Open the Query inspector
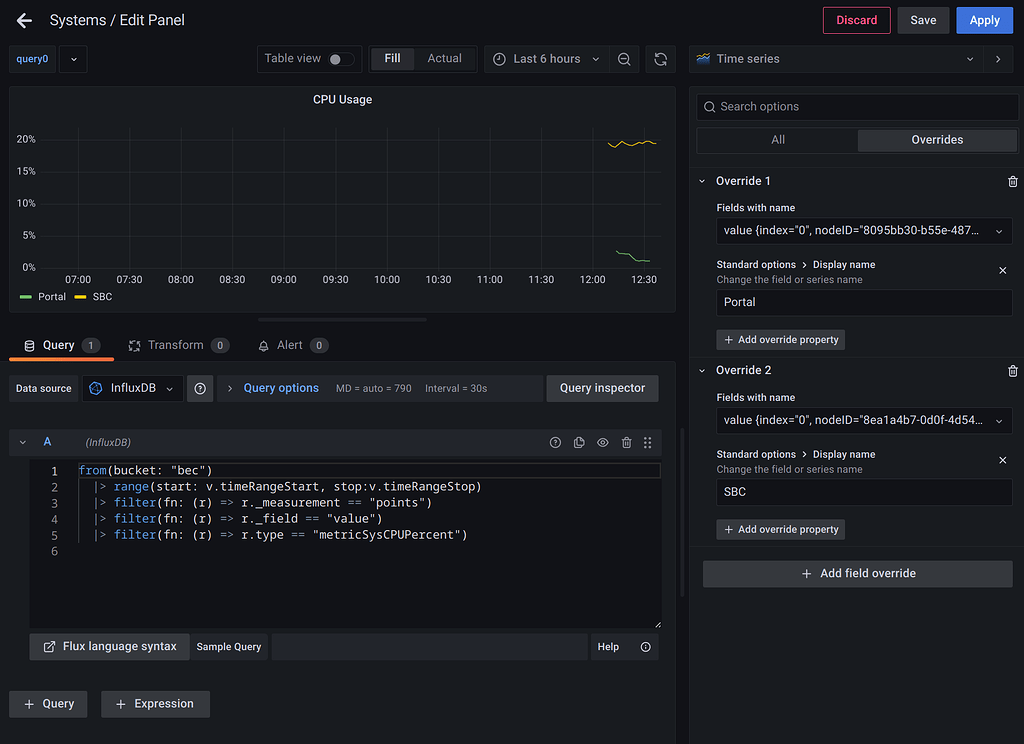 tap(602, 389)
